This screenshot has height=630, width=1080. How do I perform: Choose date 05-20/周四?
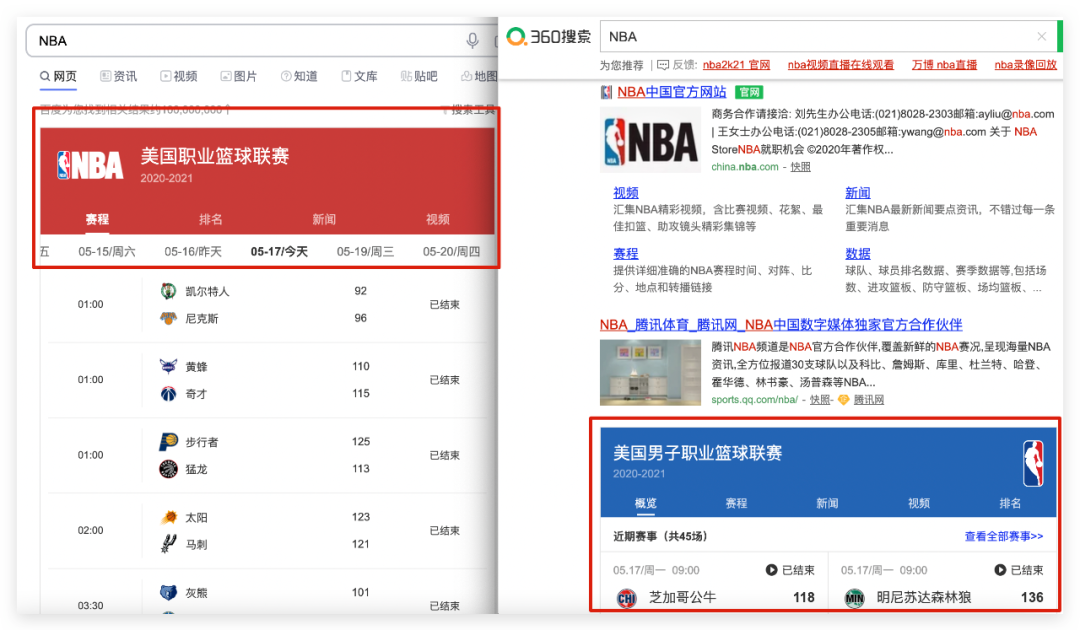451,252
